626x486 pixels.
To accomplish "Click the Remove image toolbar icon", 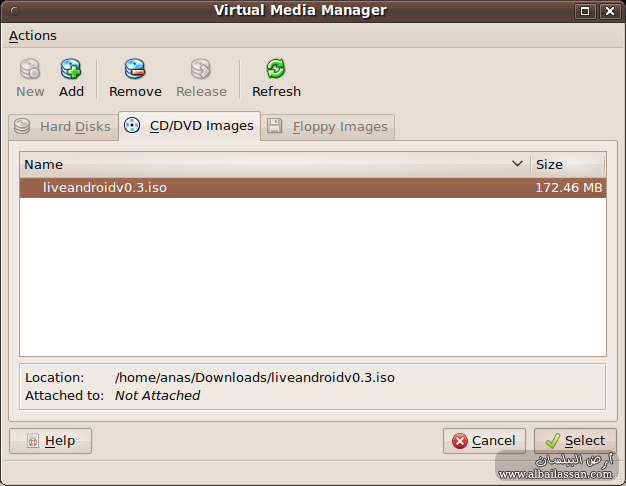I will pos(135,78).
